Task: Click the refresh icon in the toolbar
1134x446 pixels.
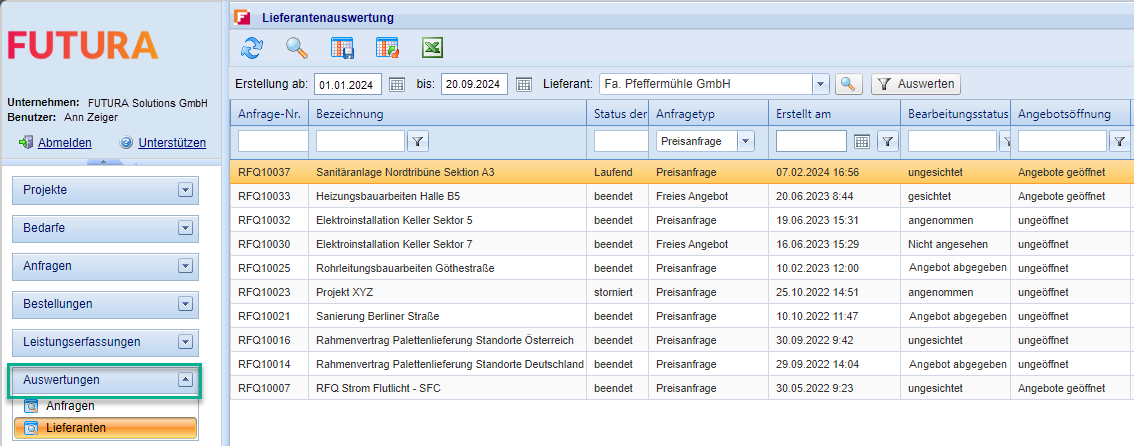Action: point(252,47)
